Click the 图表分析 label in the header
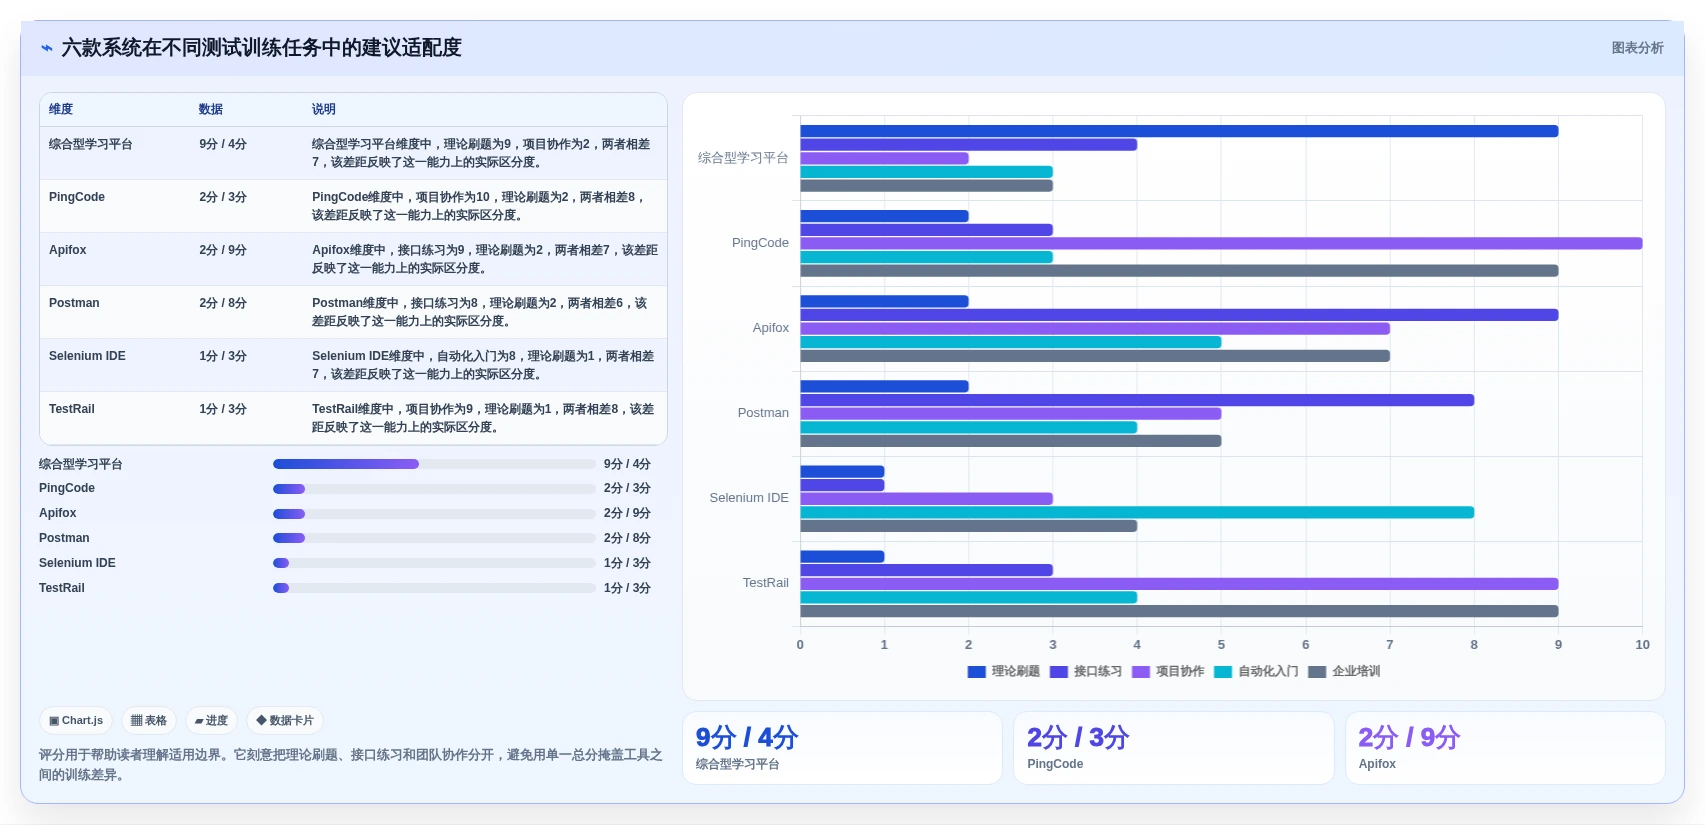Image resolution: width=1705 pixels, height=825 pixels. (1637, 48)
